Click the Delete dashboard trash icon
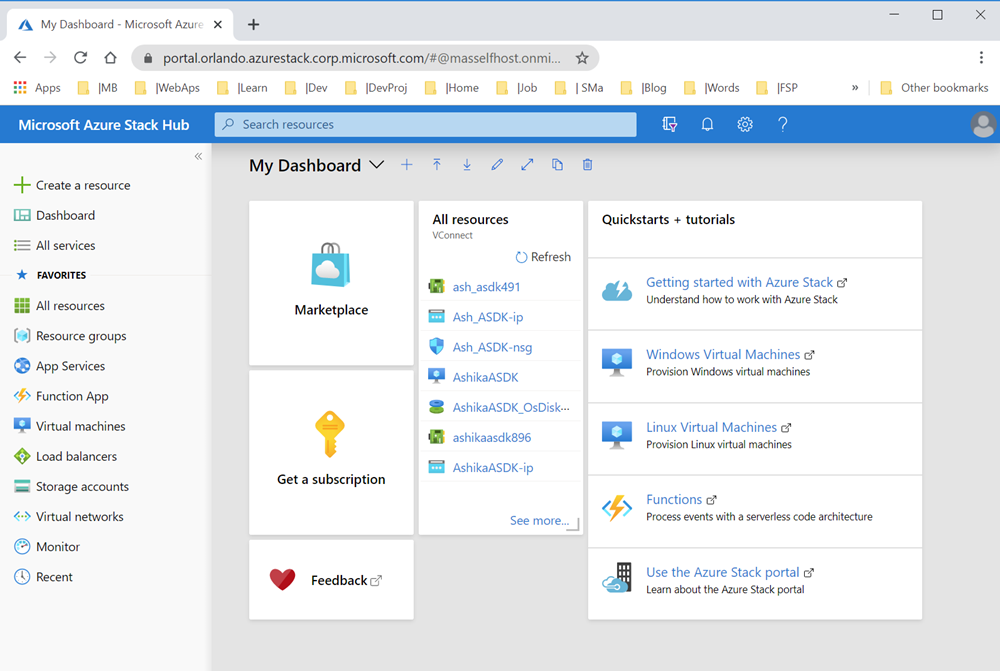Image resolution: width=1000 pixels, height=671 pixels. 587,164
